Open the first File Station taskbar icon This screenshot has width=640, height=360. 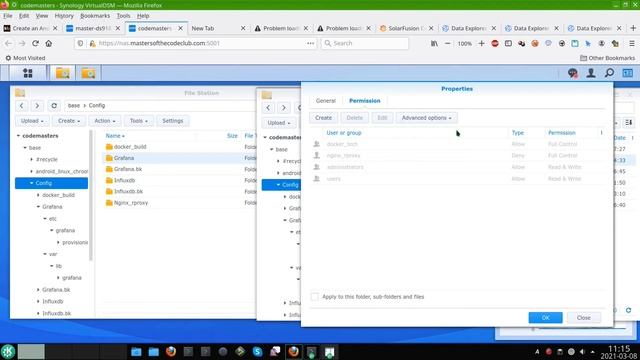point(62,73)
